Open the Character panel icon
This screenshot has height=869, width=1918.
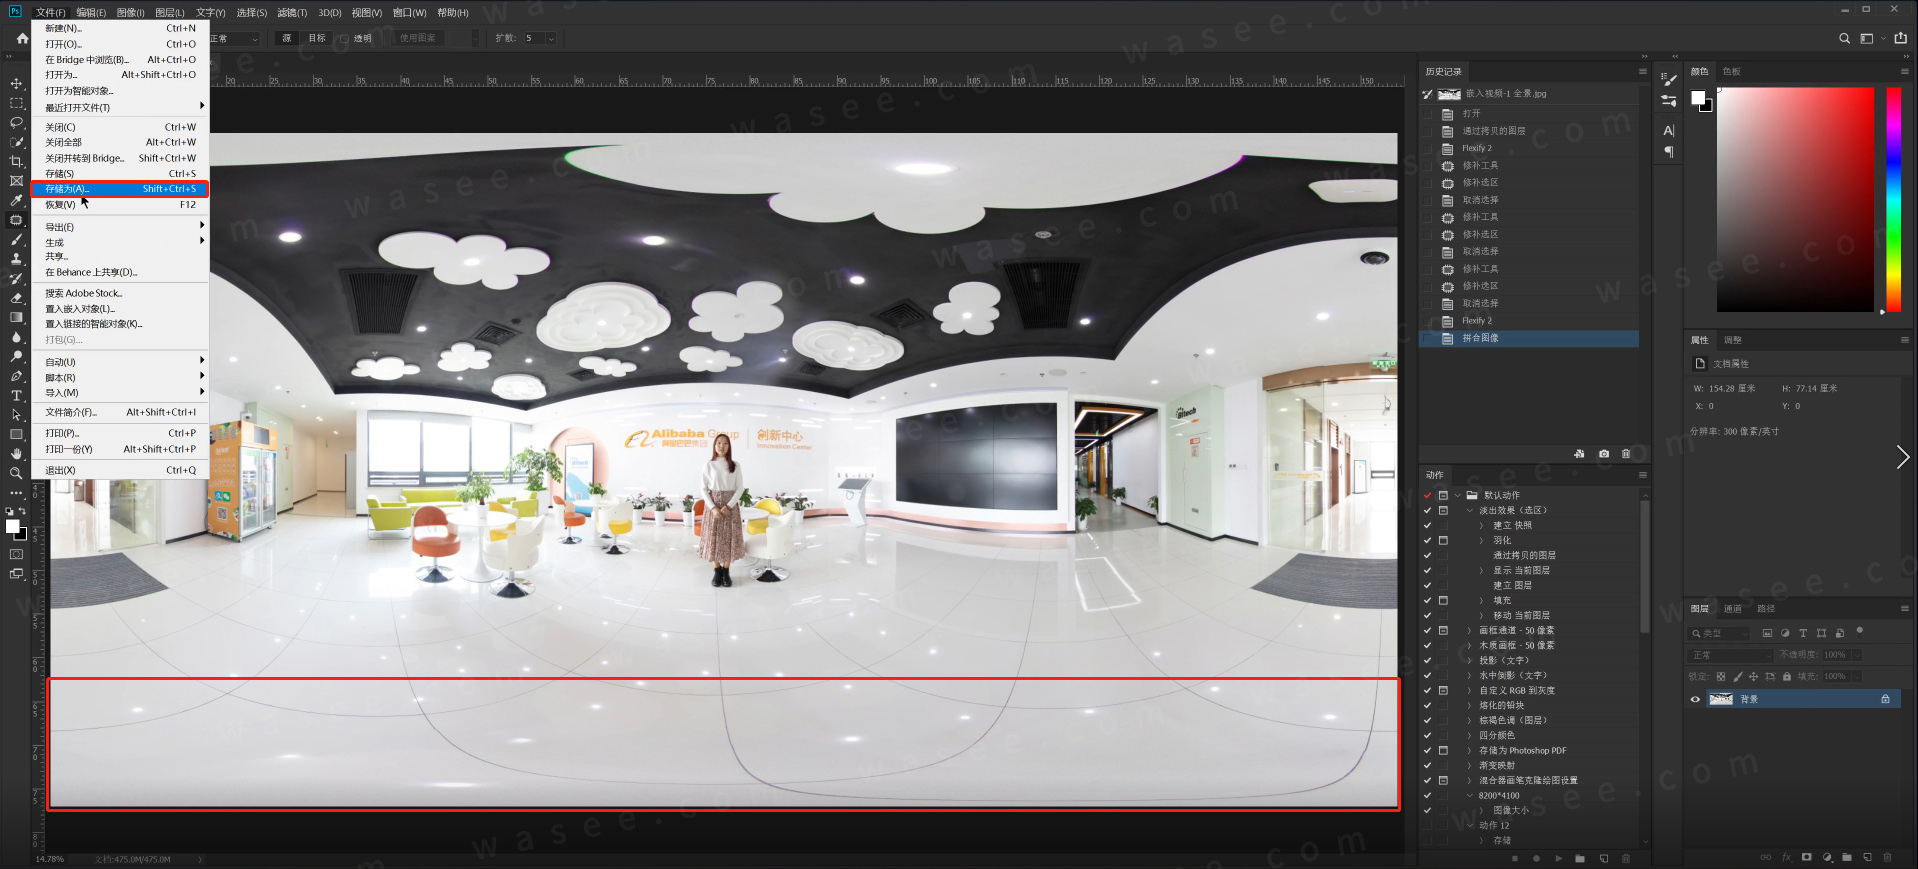point(1669,131)
